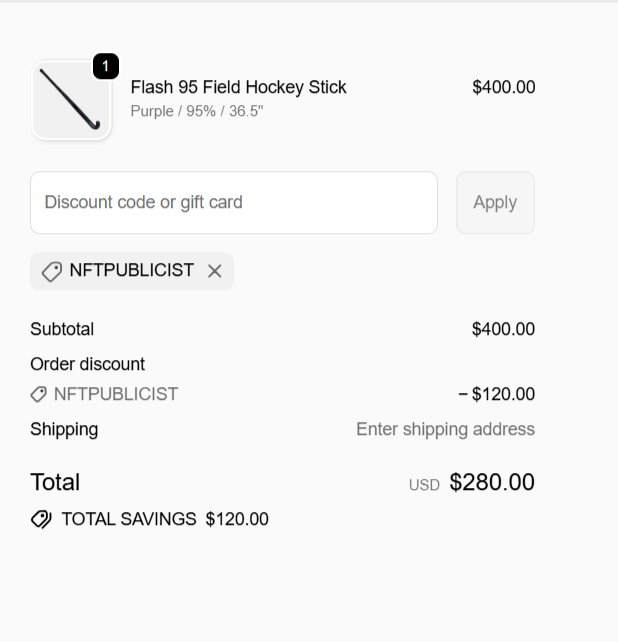The height and width of the screenshot is (642, 618).
Task: Click the Total Savings tag icon
Action: point(41,519)
